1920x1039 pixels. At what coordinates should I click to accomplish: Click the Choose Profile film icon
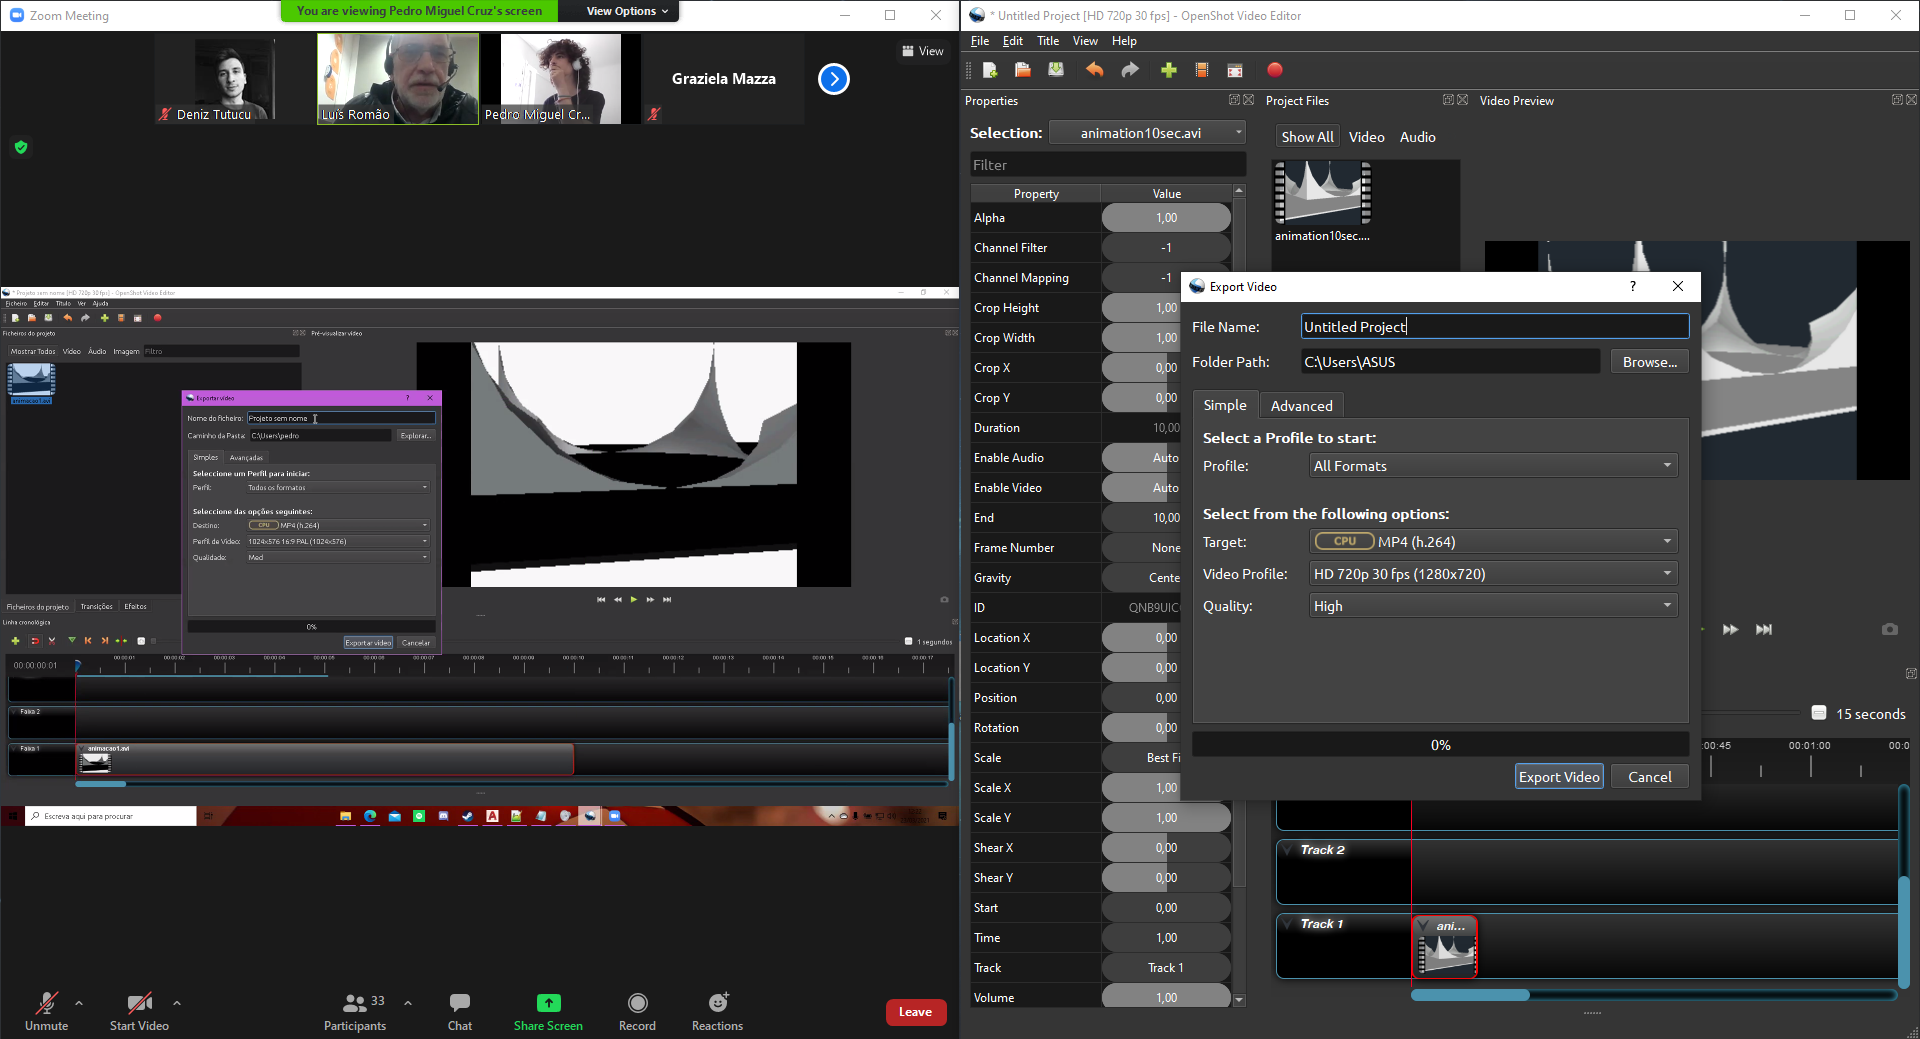click(1202, 70)
